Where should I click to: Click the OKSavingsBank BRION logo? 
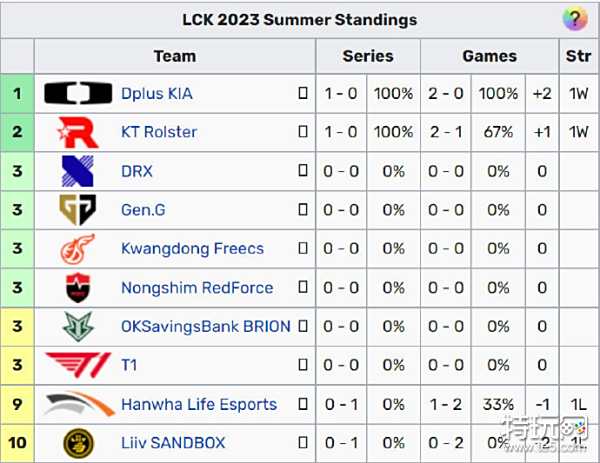[x=78, y=327]
